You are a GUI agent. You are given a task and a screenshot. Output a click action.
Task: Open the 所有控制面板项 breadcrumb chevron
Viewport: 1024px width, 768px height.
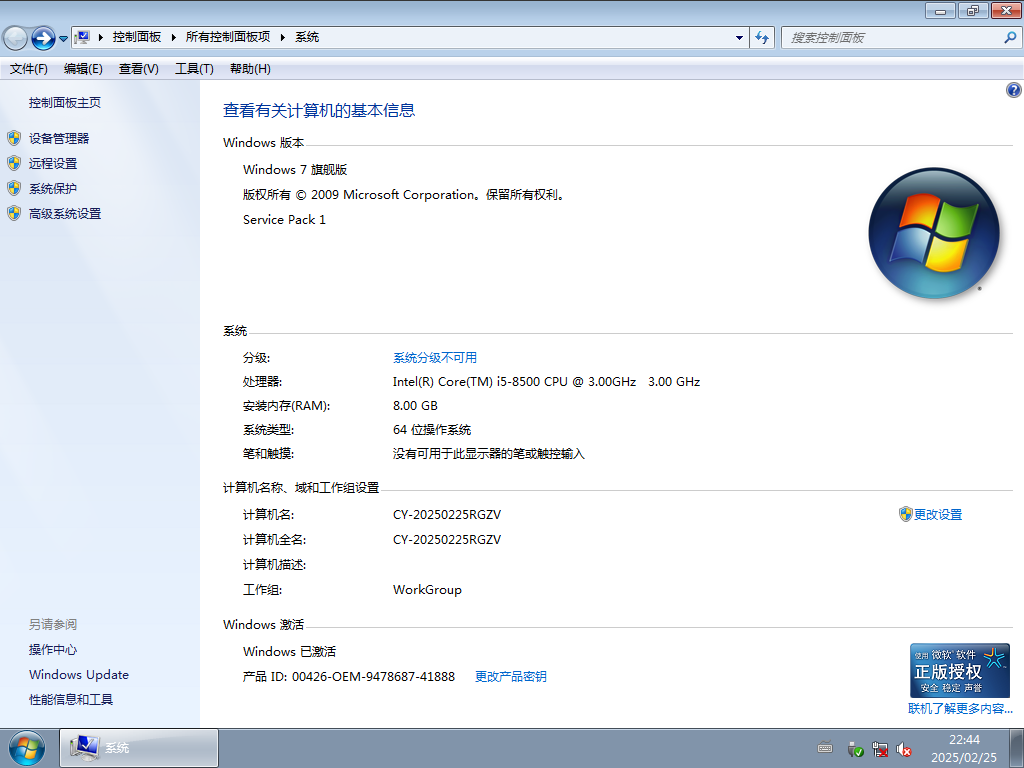283,37
